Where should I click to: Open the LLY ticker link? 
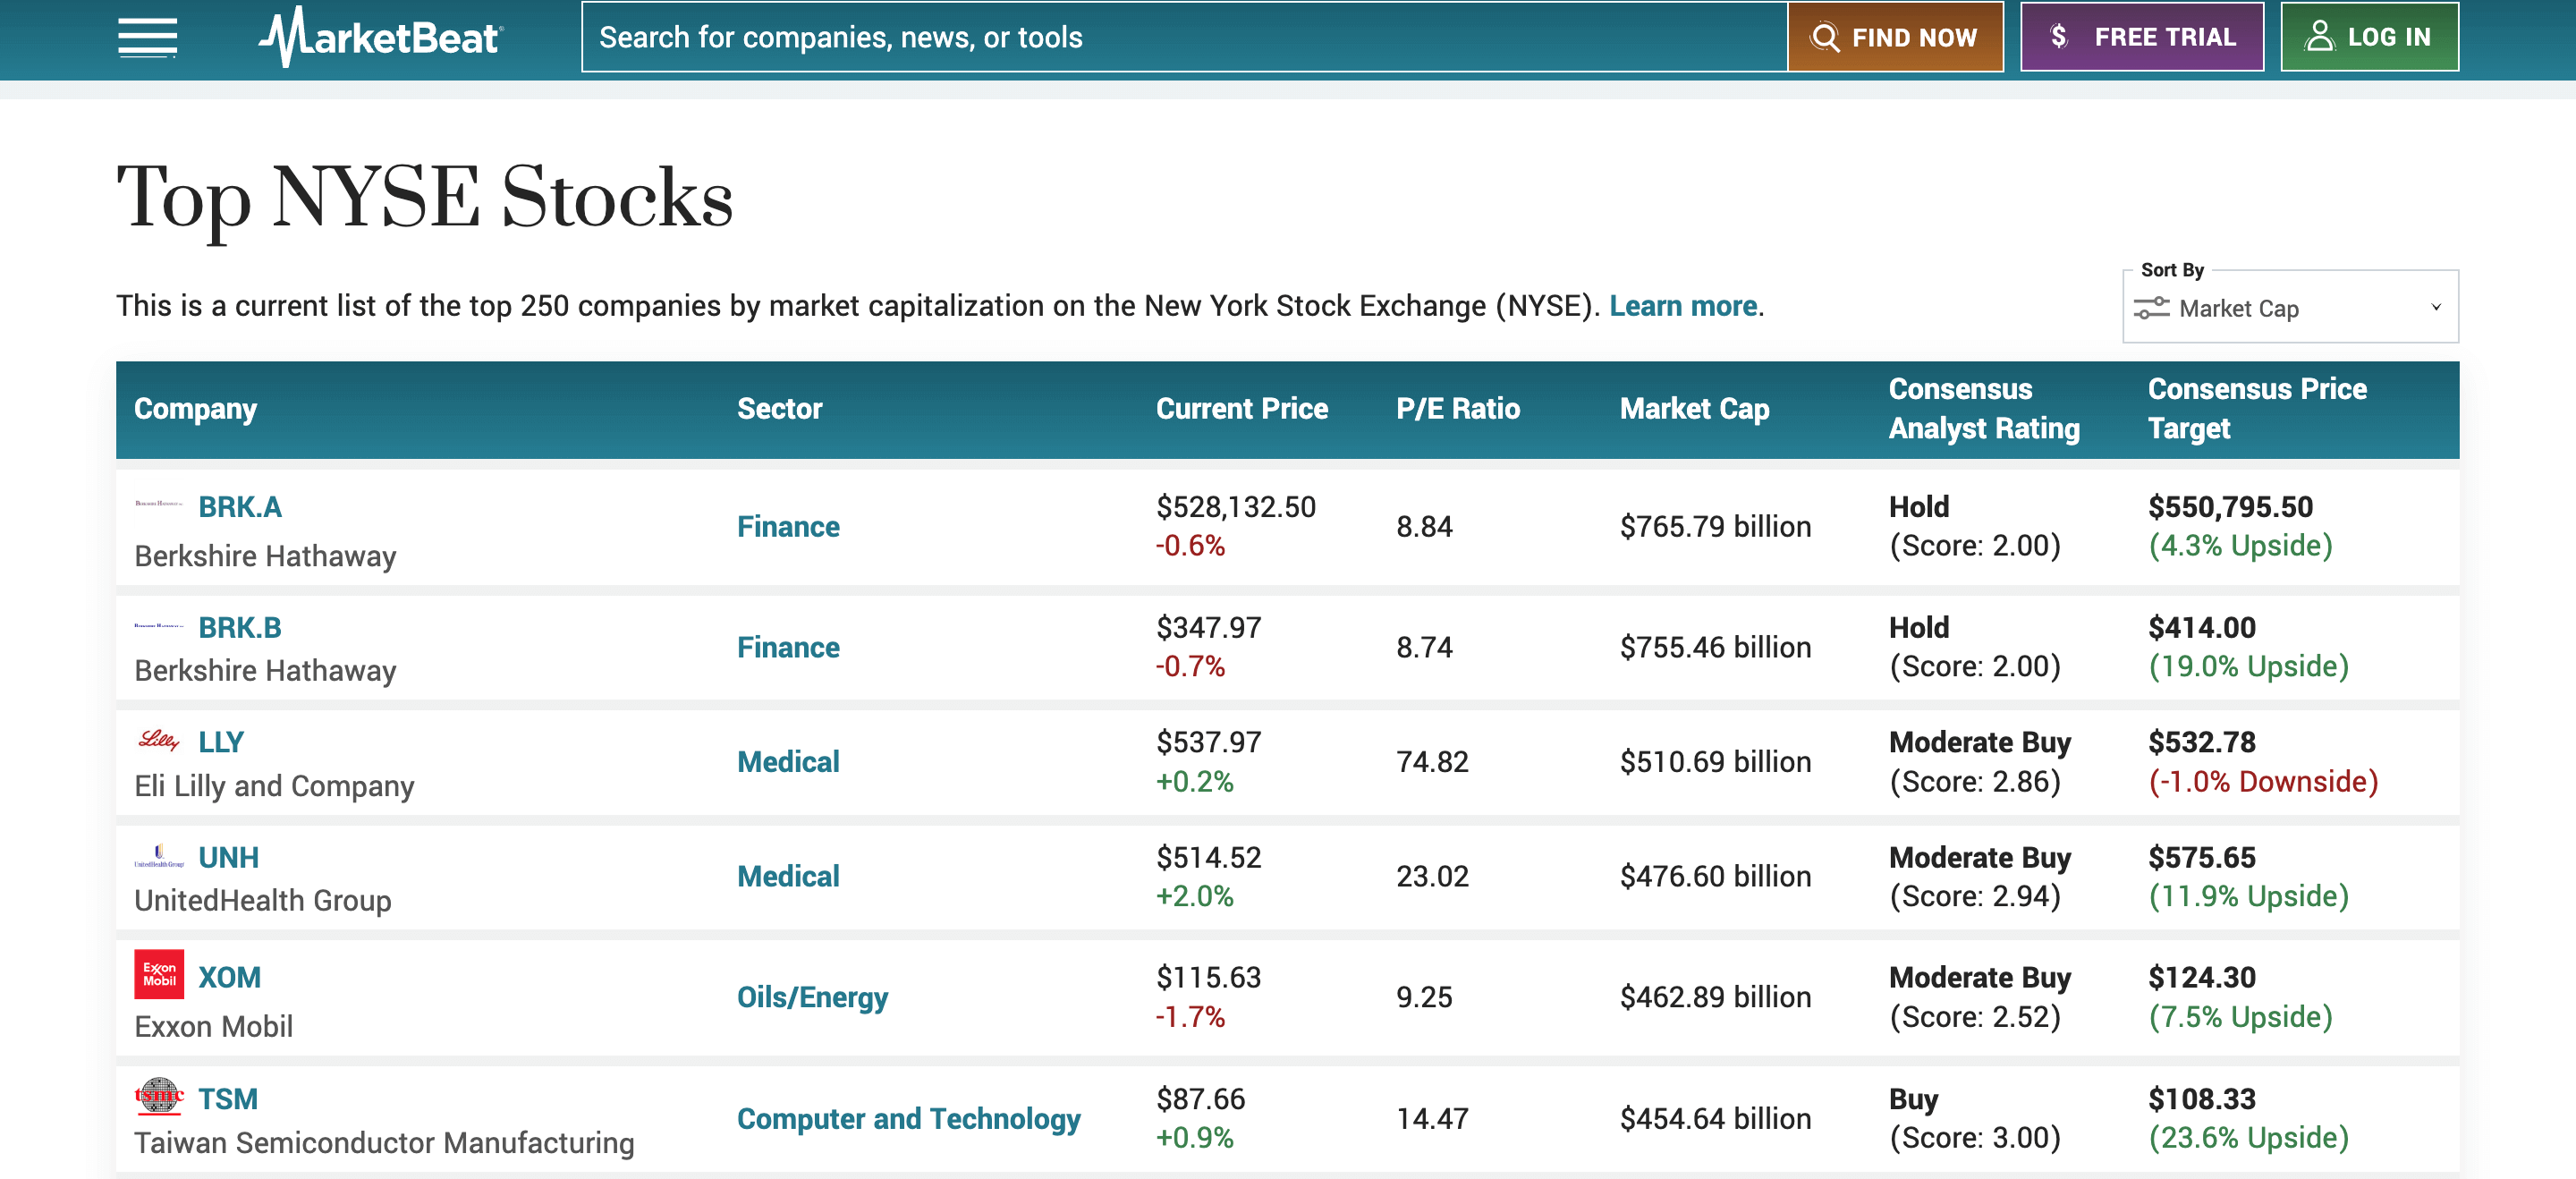click(221, 742)
